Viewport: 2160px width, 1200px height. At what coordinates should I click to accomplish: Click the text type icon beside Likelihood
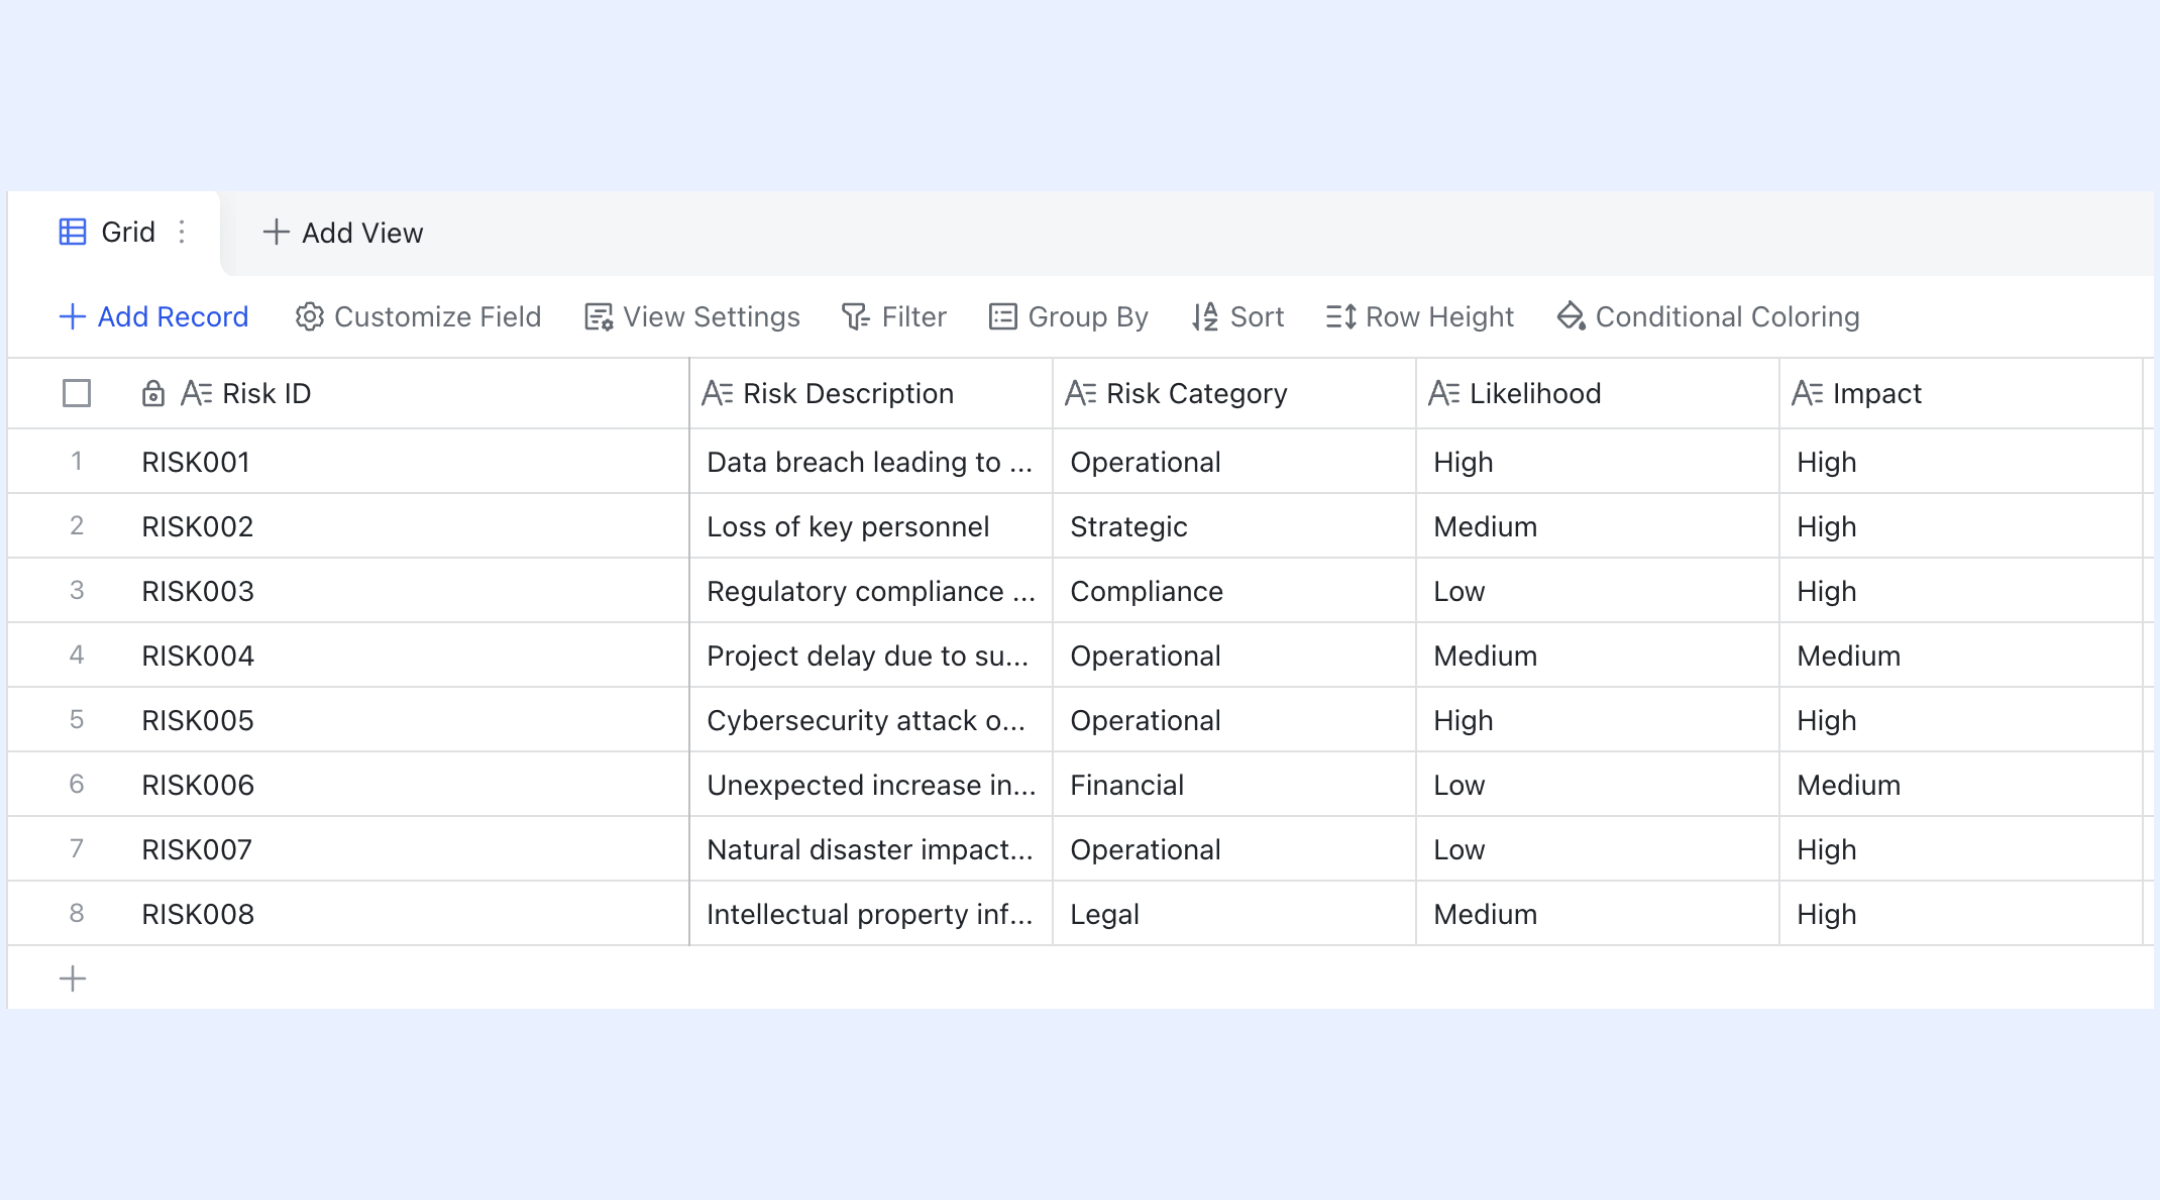1443,393
